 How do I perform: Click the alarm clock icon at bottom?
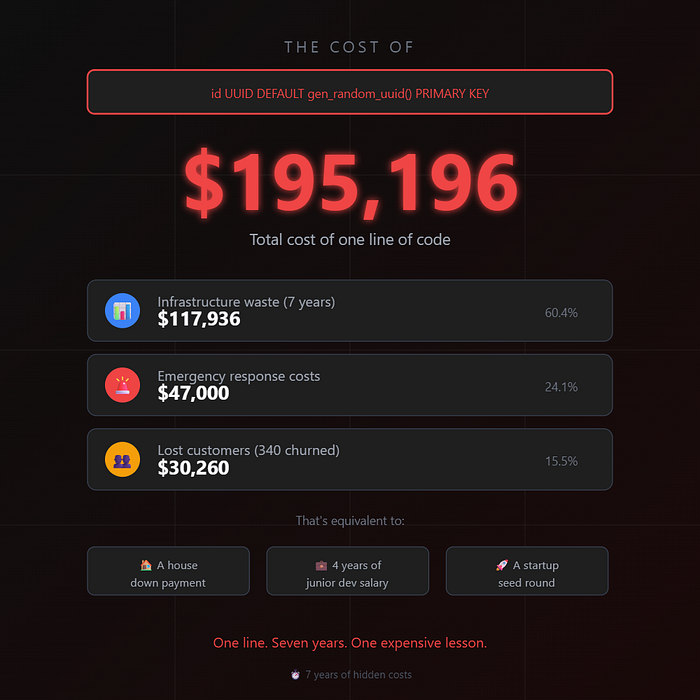tap(295, 675)
